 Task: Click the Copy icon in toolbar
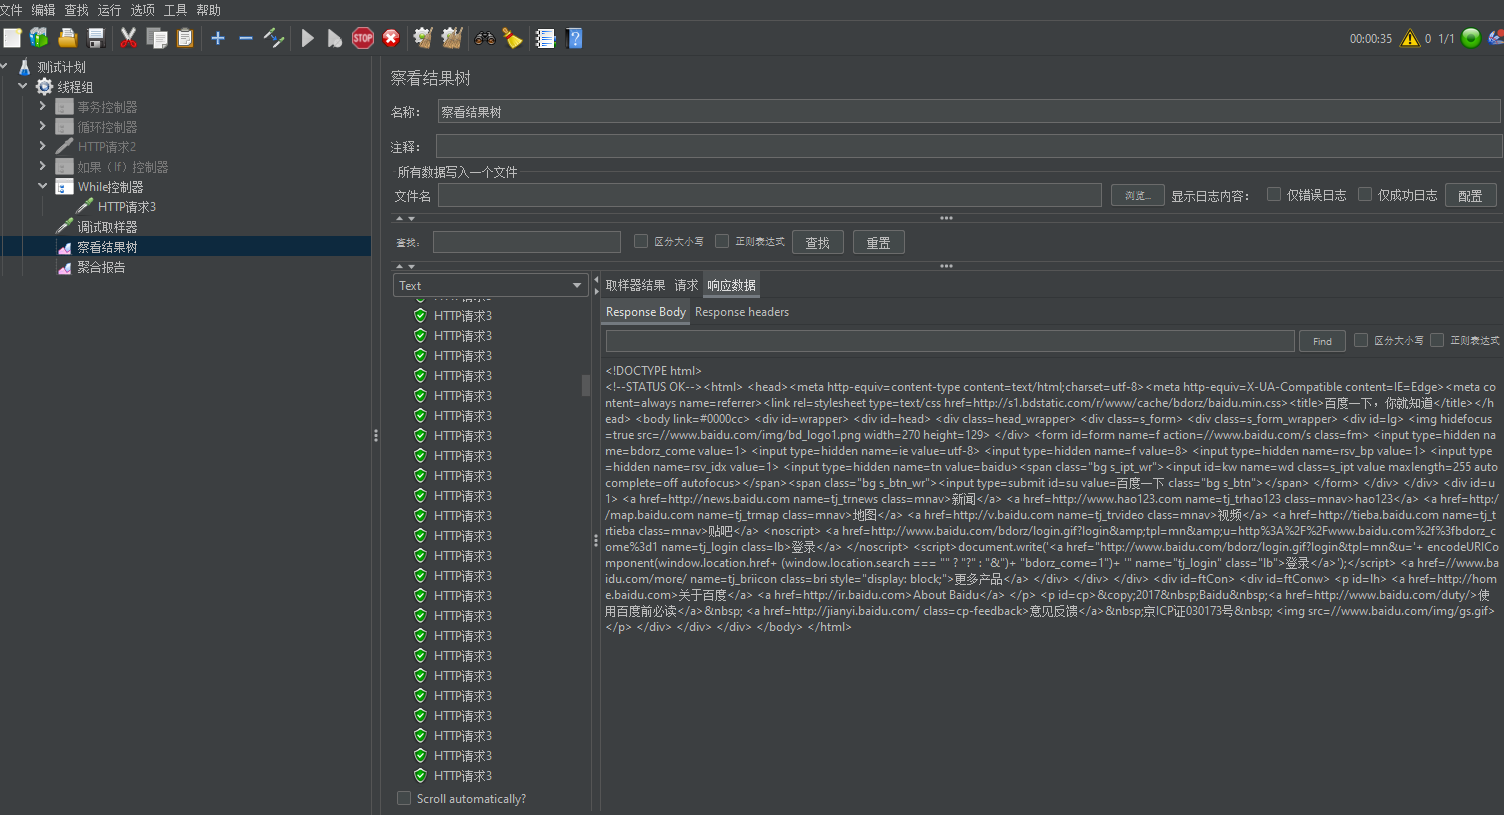coord(157,38)
